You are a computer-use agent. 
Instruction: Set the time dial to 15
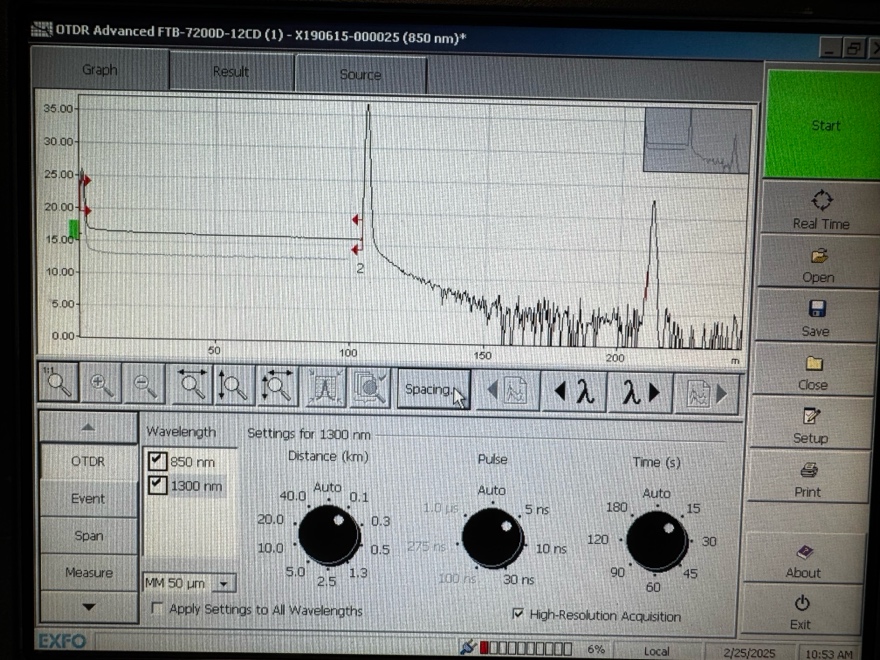(694, 508)
